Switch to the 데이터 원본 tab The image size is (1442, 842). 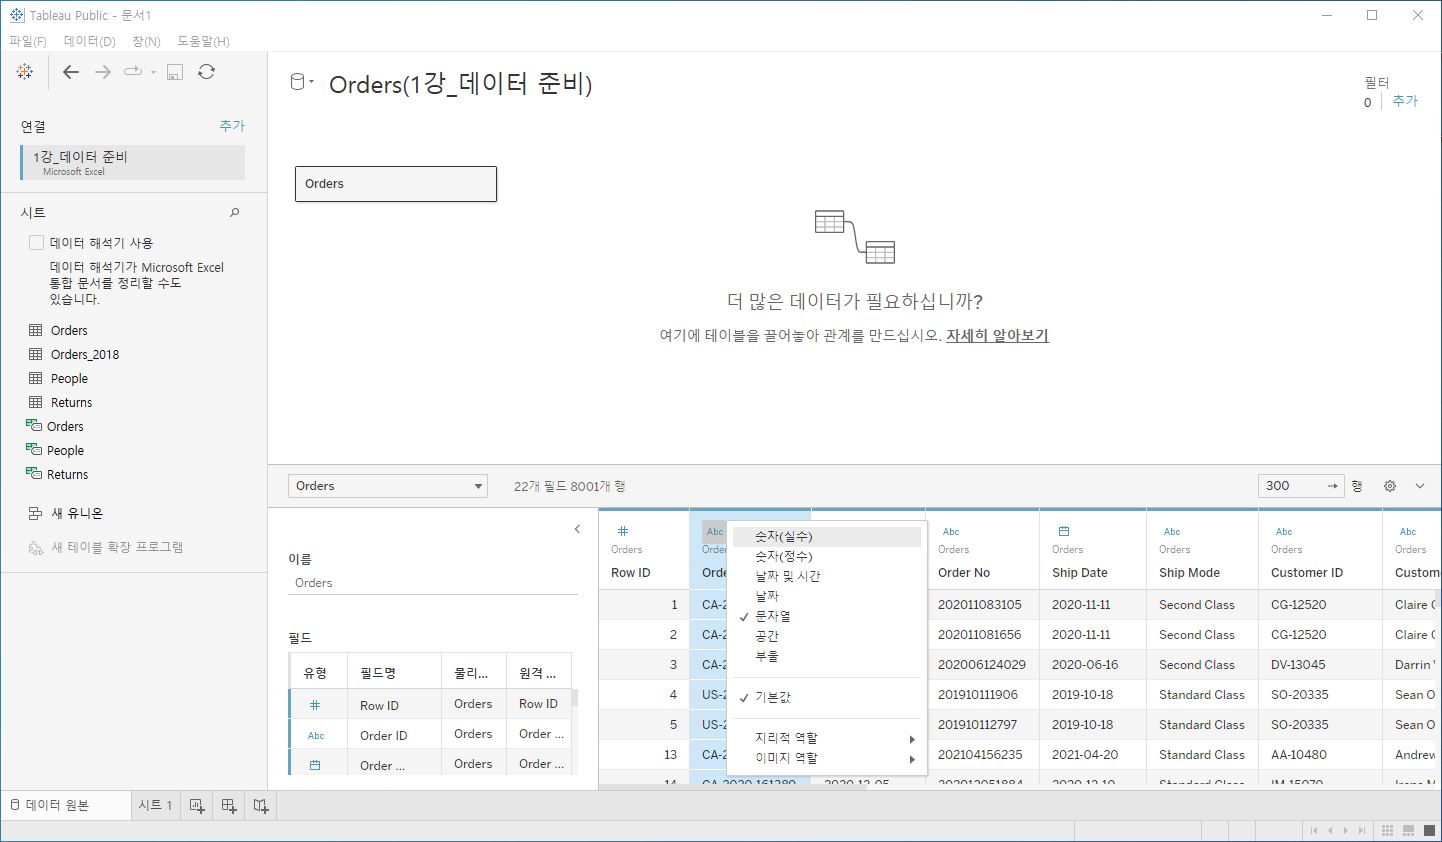pyautogui.click(x=65, y=805)
